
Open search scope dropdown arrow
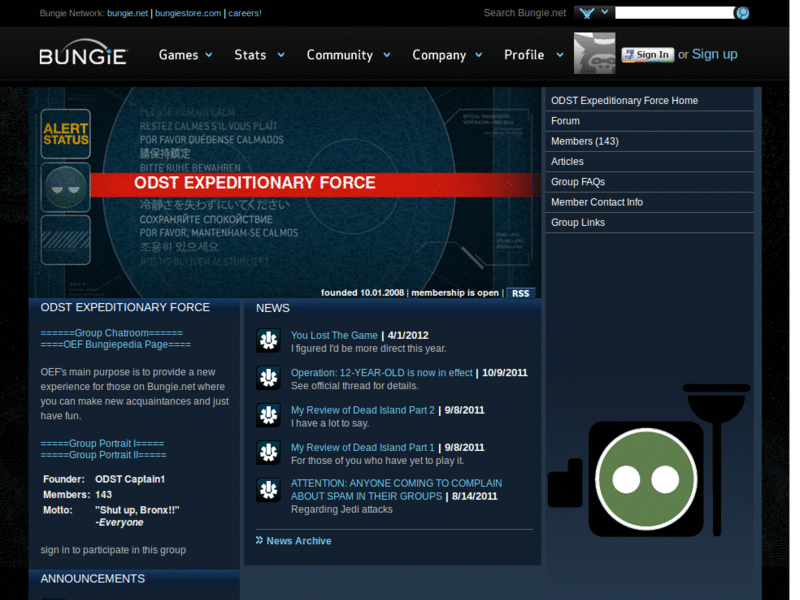tap(605, 12)
